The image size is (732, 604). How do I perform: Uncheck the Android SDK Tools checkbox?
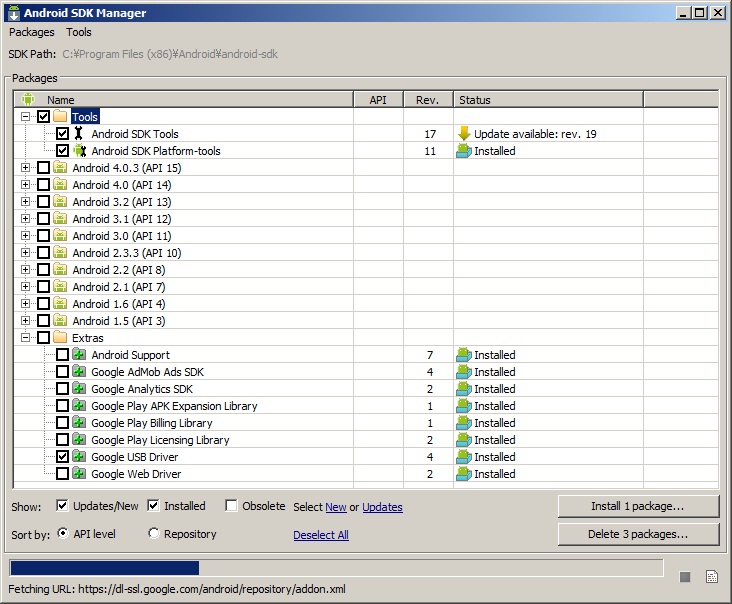pyautogui.click(x=63, y=133)
